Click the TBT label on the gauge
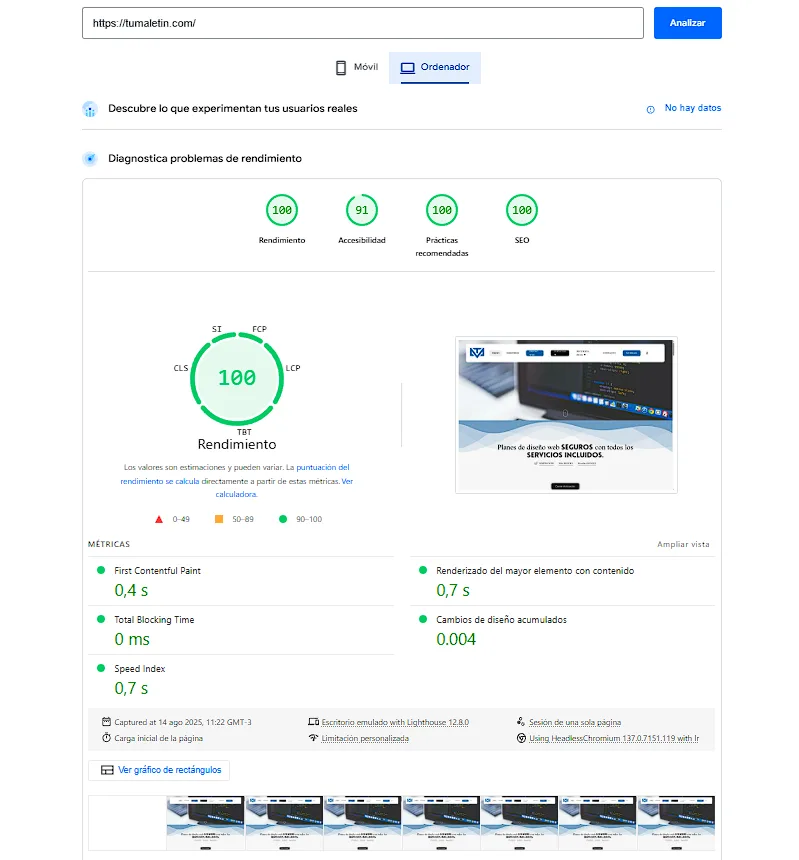This screenshot has width=799, height=860. point(244,432)
